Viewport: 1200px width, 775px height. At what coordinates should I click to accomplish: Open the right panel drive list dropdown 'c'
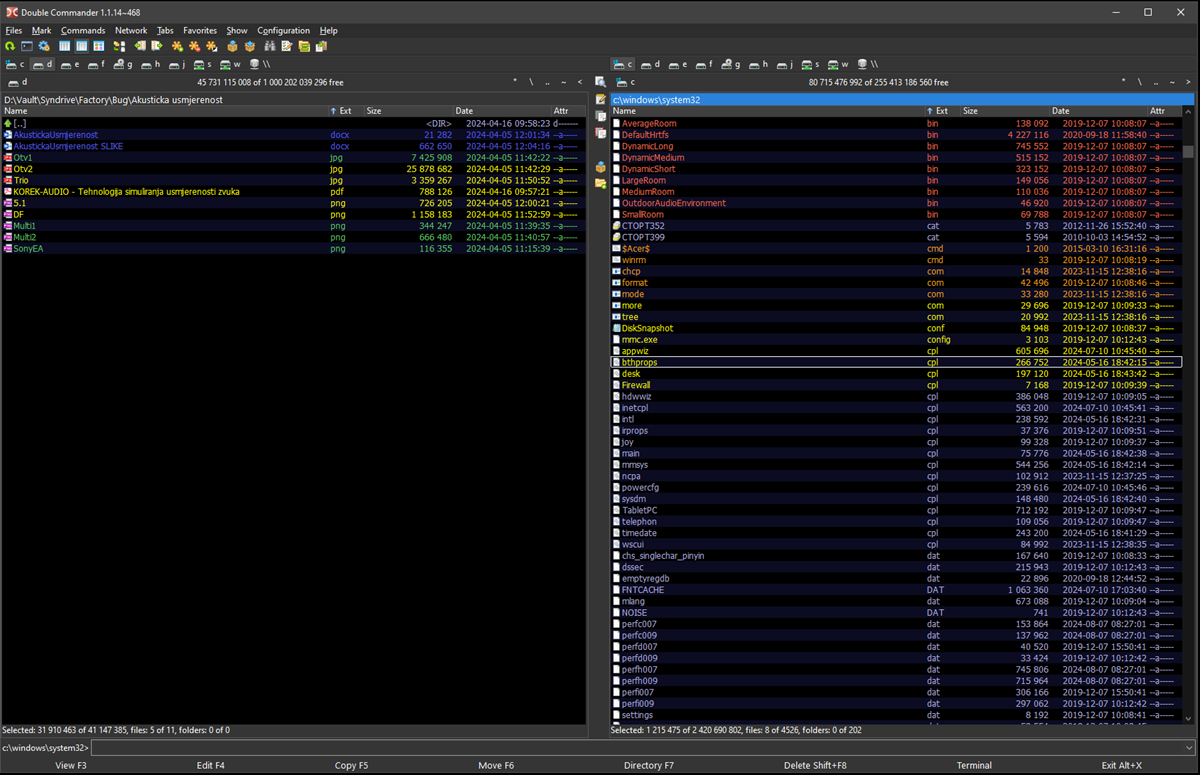(625, 82)
